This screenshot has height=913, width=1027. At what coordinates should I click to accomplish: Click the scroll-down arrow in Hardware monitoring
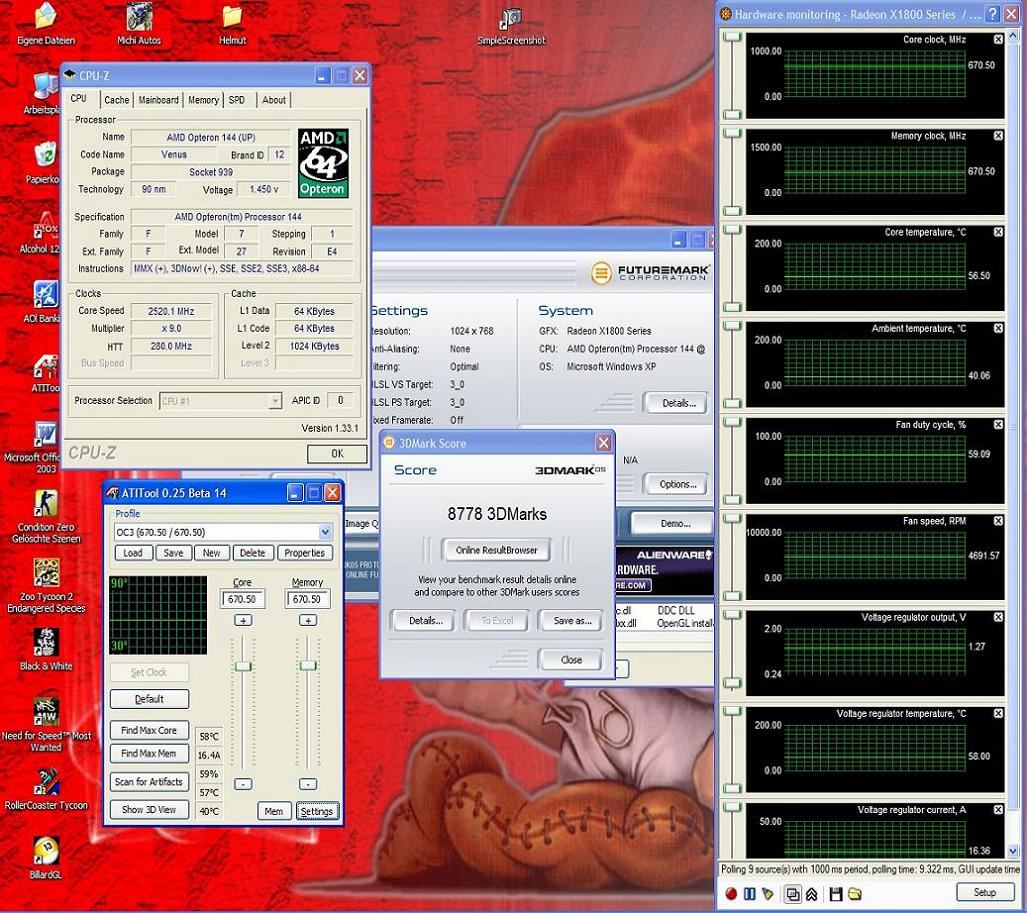click(1013, 851)
